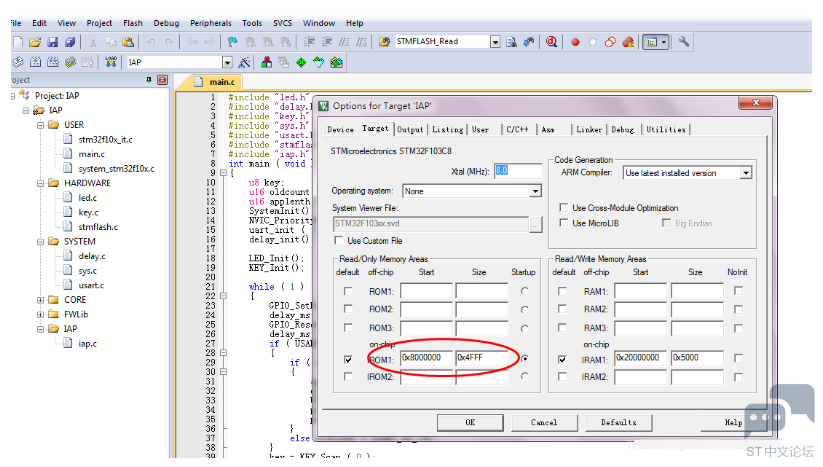Select the IROM1 Startup radio button
Screen dimensions: 823x467
coord(524,358)
